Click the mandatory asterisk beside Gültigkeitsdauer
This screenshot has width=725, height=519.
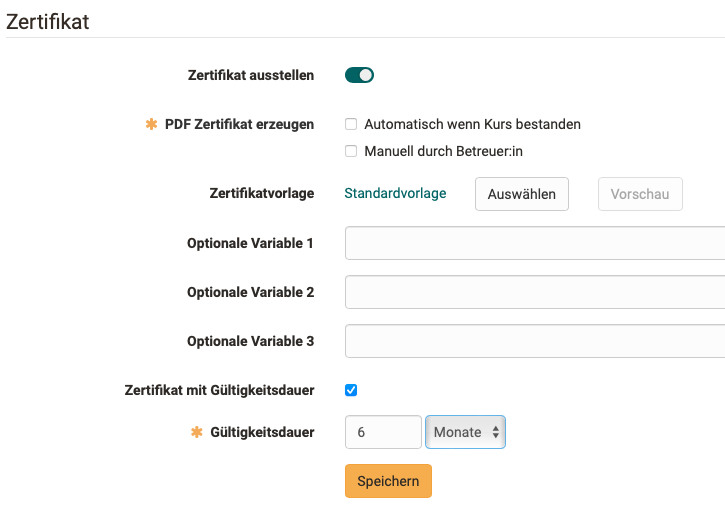click(197, 432)
